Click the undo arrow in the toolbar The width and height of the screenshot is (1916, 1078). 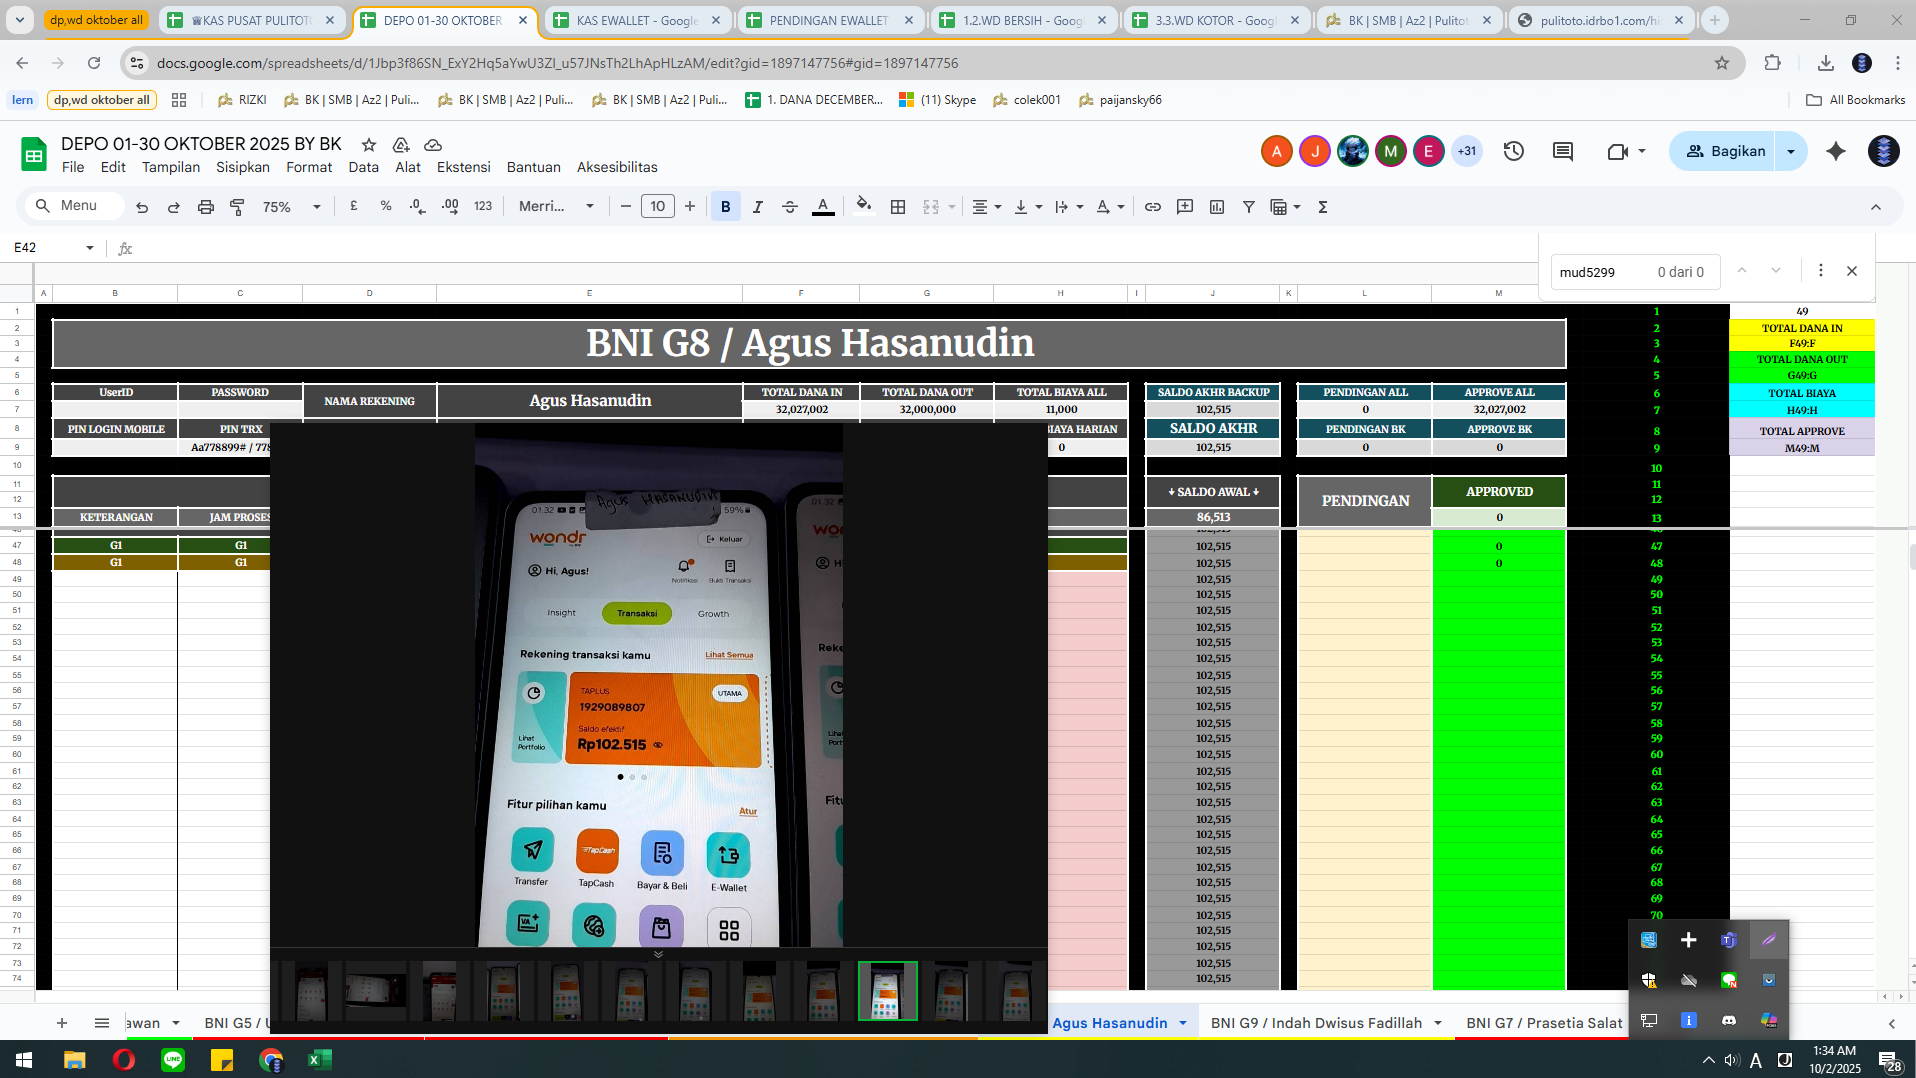142,207
